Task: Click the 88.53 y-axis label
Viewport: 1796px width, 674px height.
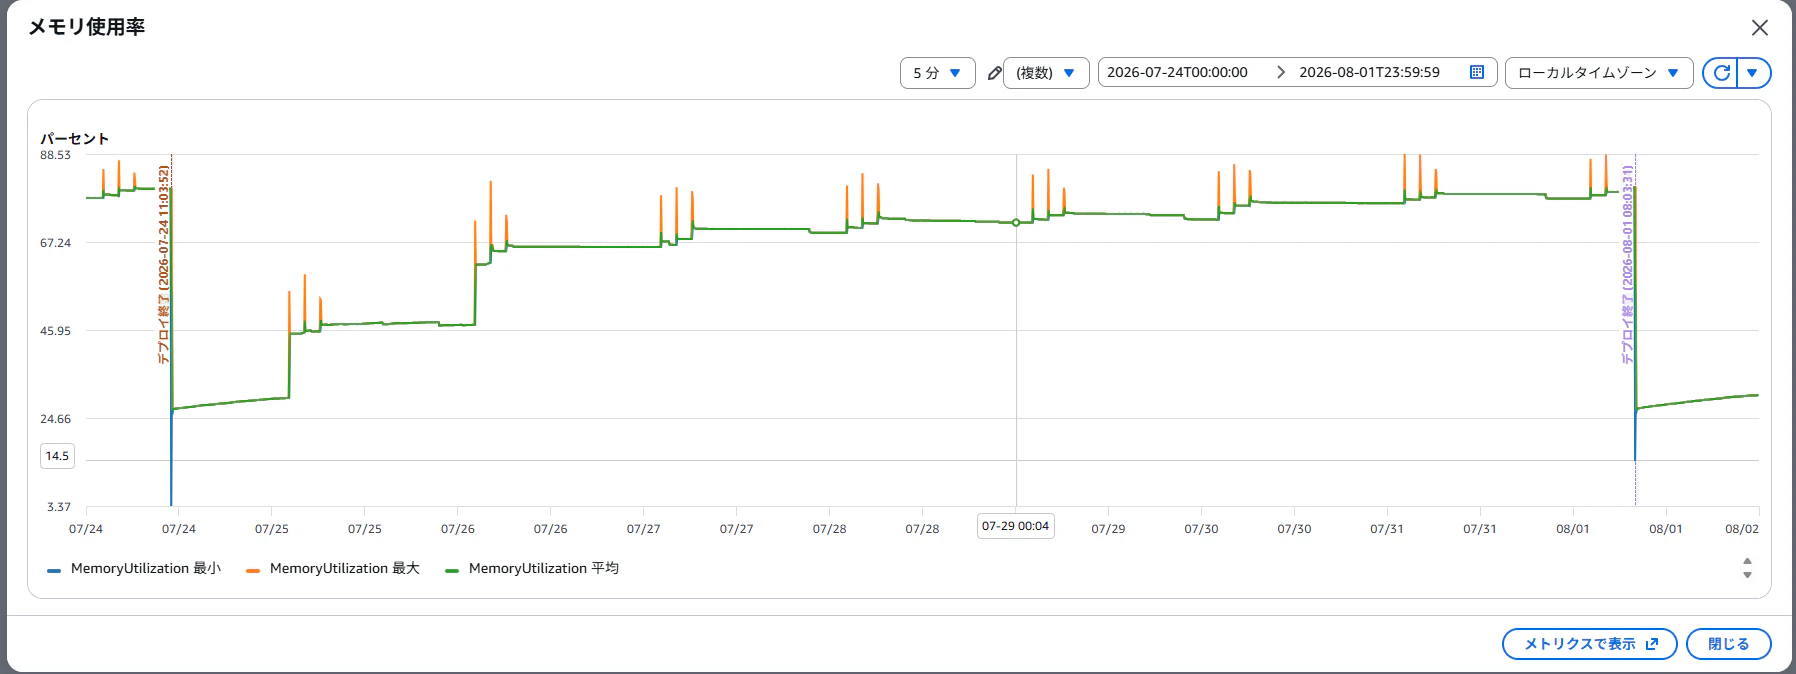Action: tap(55, 155)
